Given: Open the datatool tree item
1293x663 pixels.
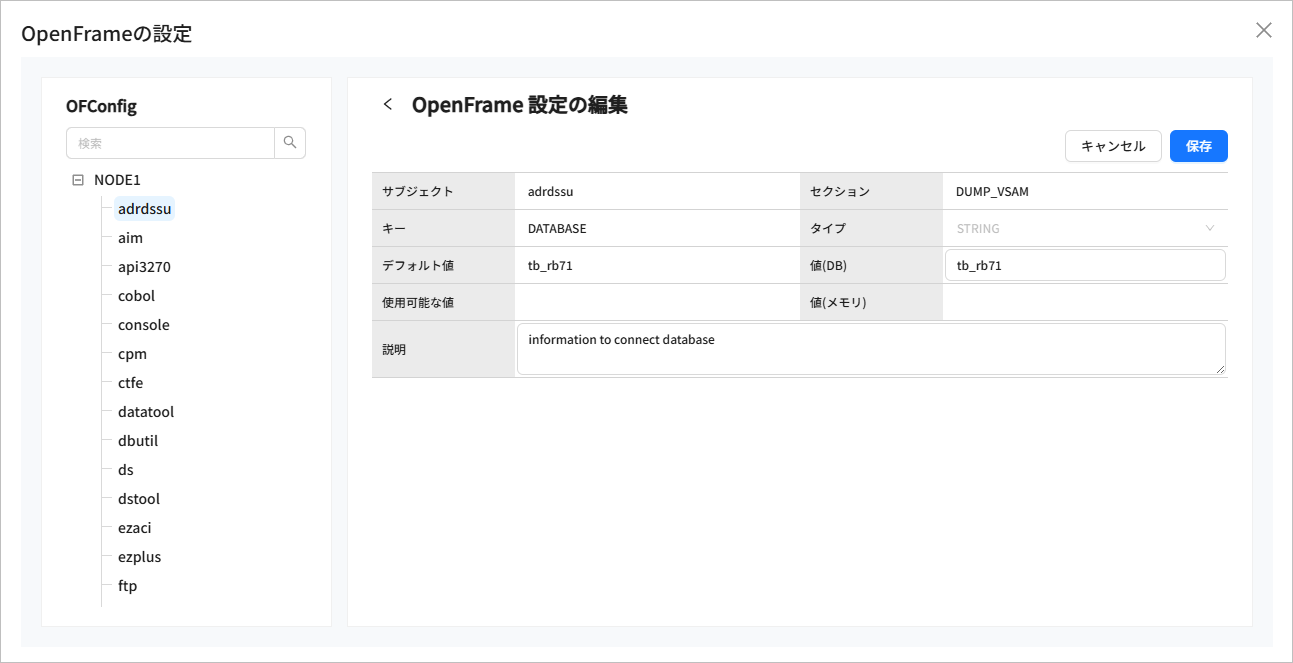Looking at the screenshot, I should point(146,412).
